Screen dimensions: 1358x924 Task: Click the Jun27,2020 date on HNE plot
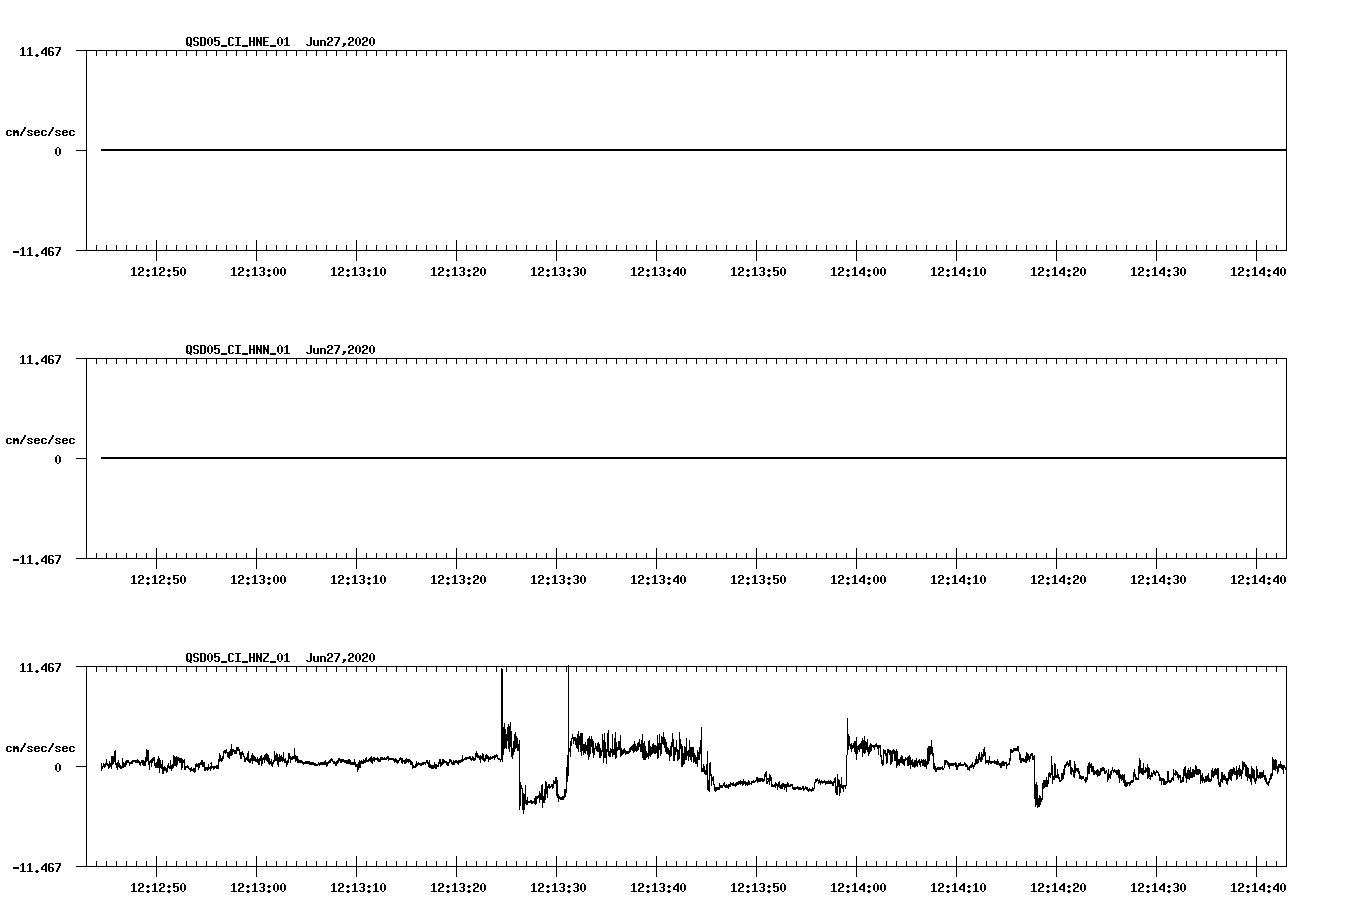pyautogui.click(x=341, y=42)
